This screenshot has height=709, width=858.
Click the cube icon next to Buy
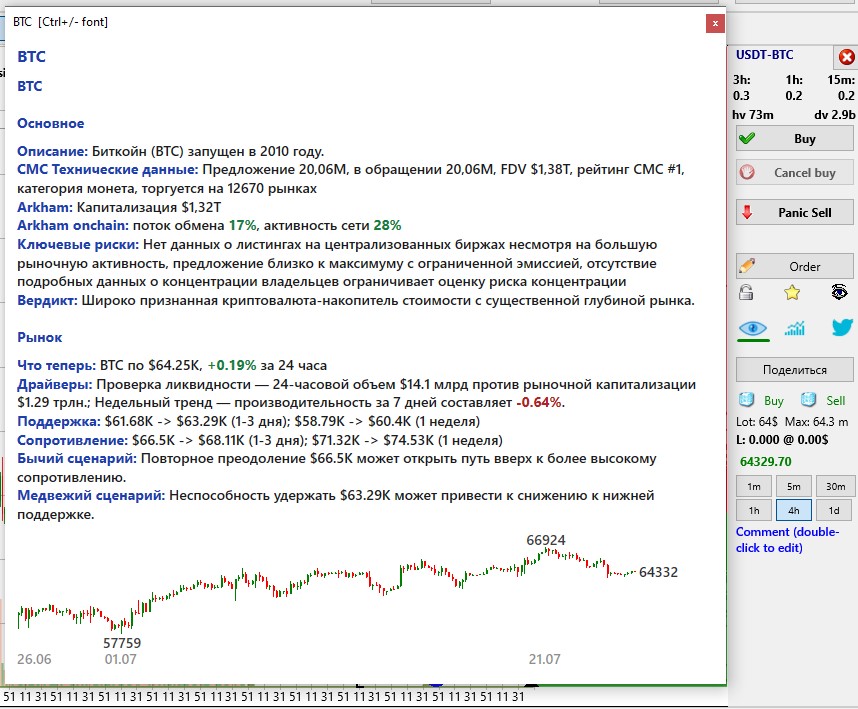pyautogui.click(x=746, y=400)
